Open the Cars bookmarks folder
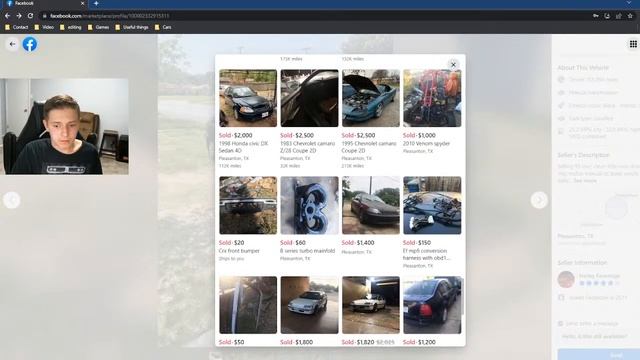 (x=163, y=27)
